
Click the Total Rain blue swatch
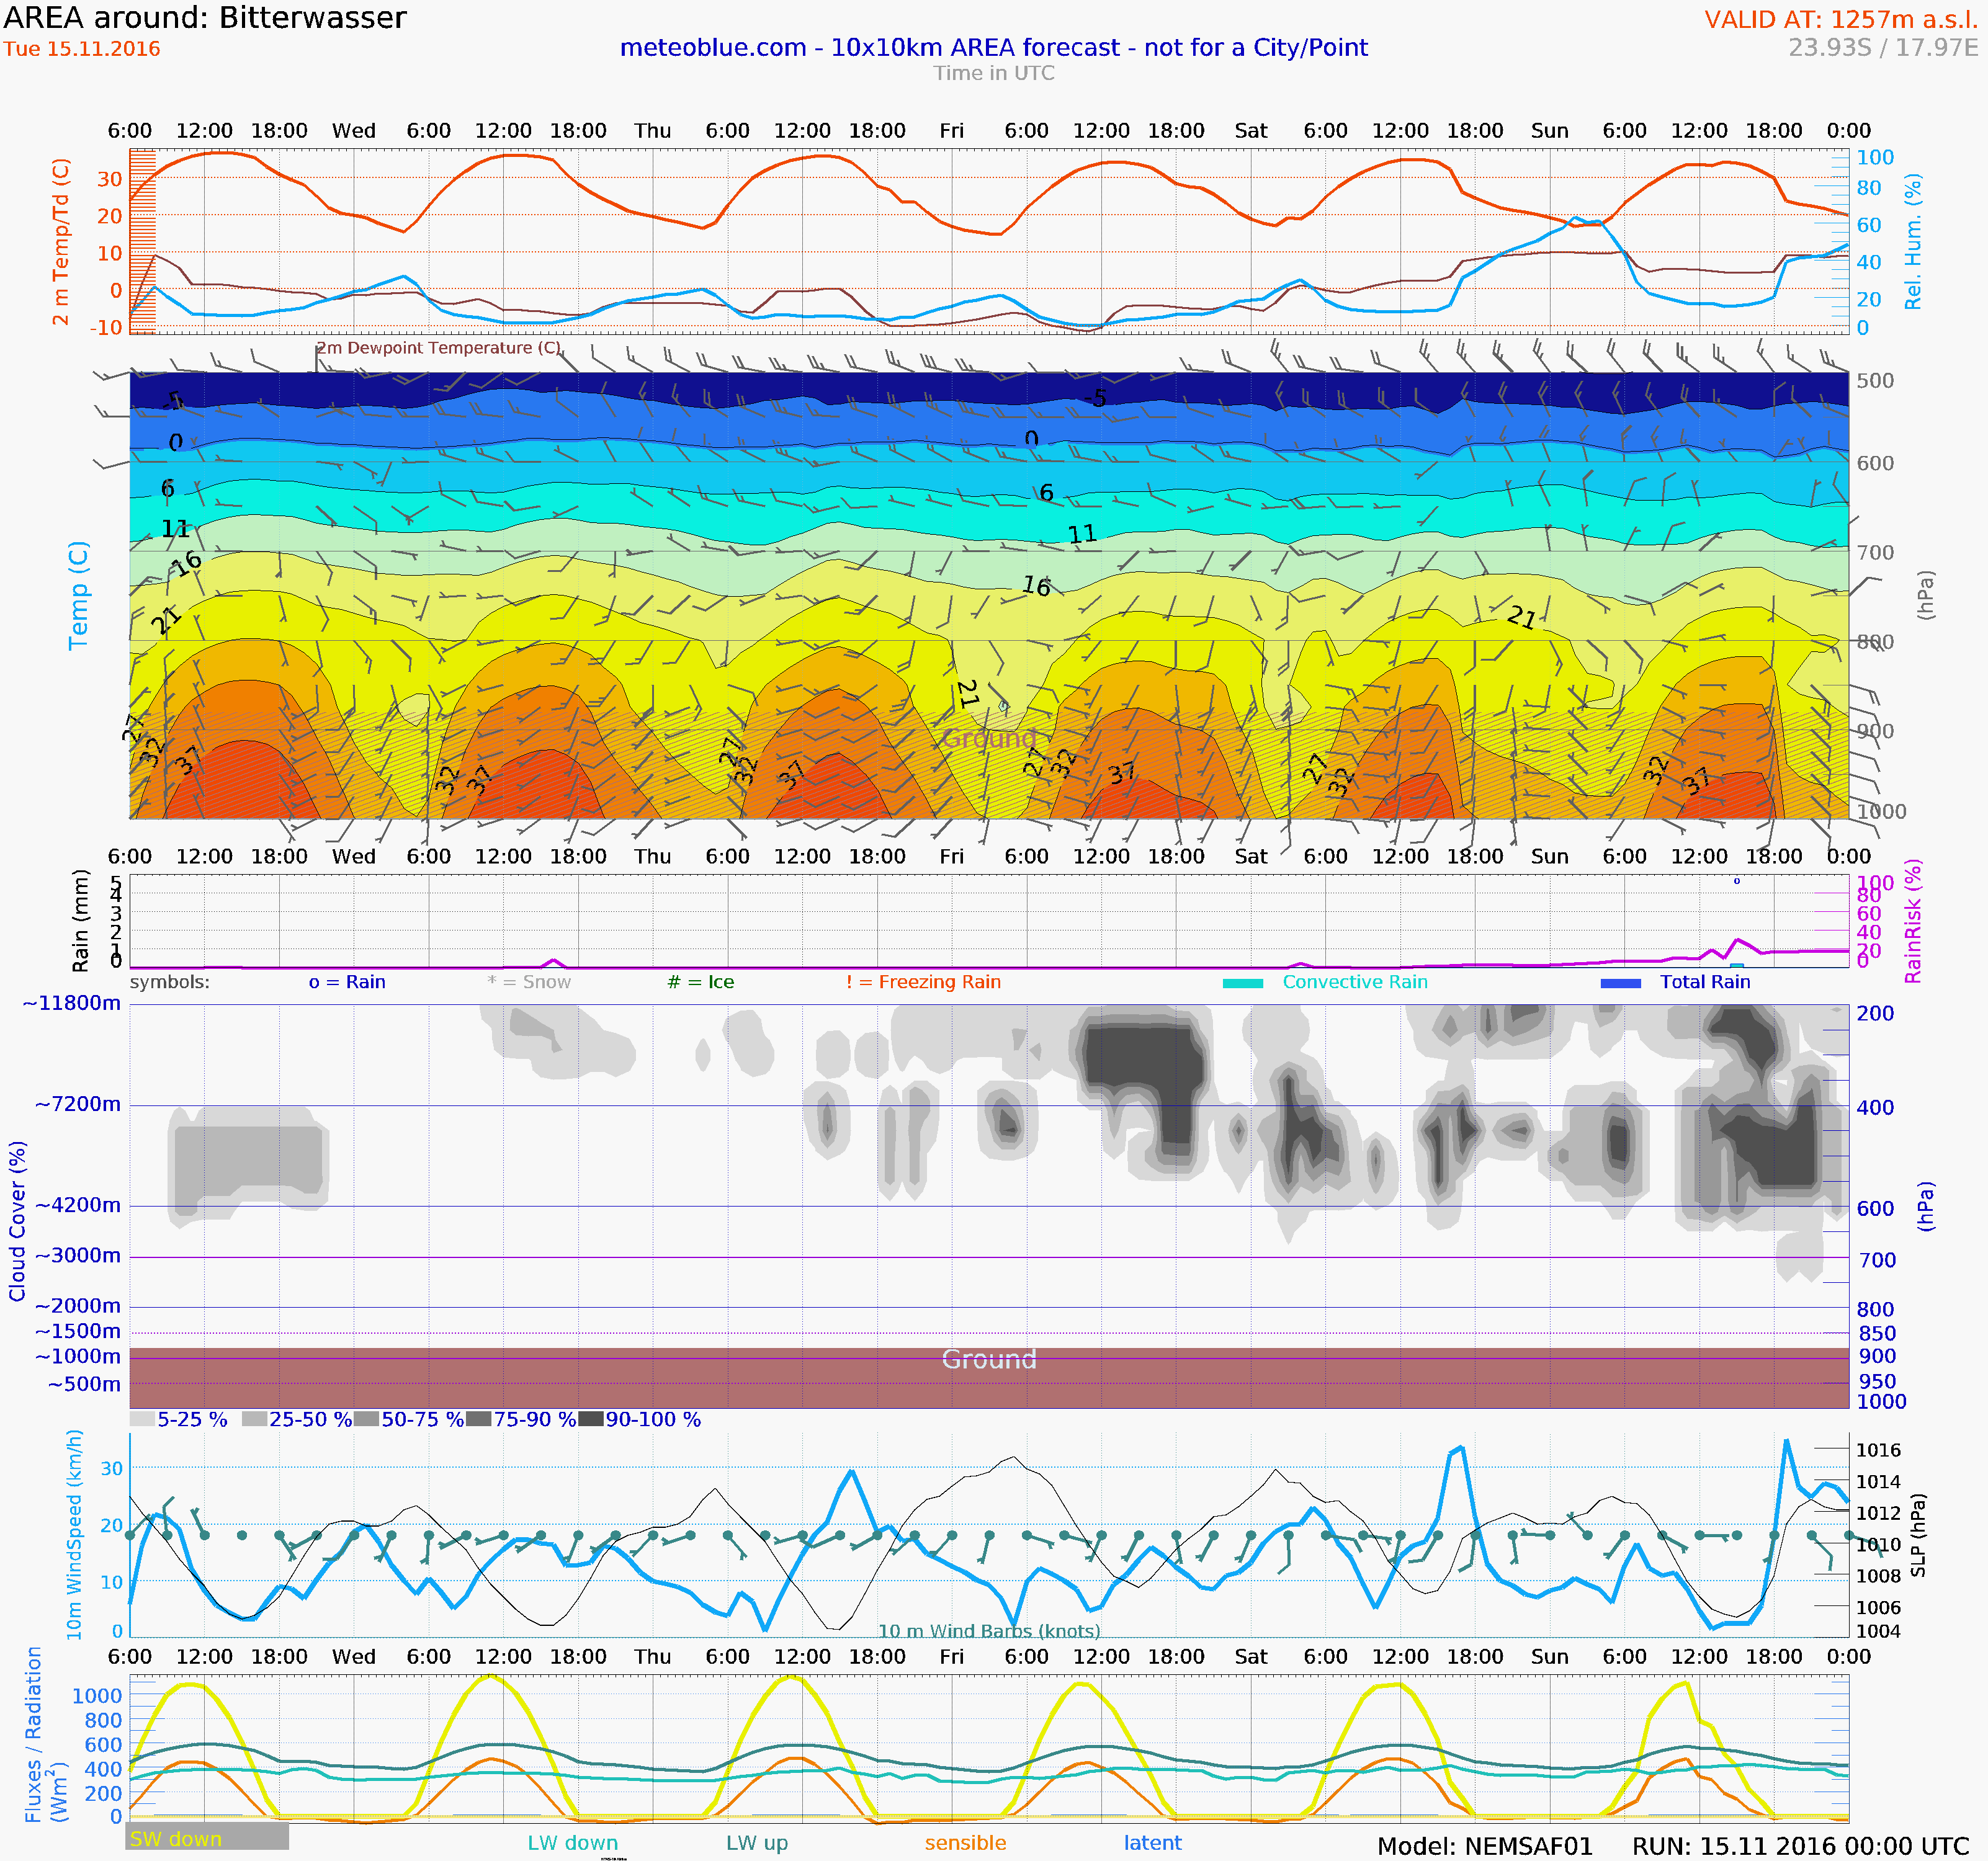pyautogui.click(x=1621, y=983)
